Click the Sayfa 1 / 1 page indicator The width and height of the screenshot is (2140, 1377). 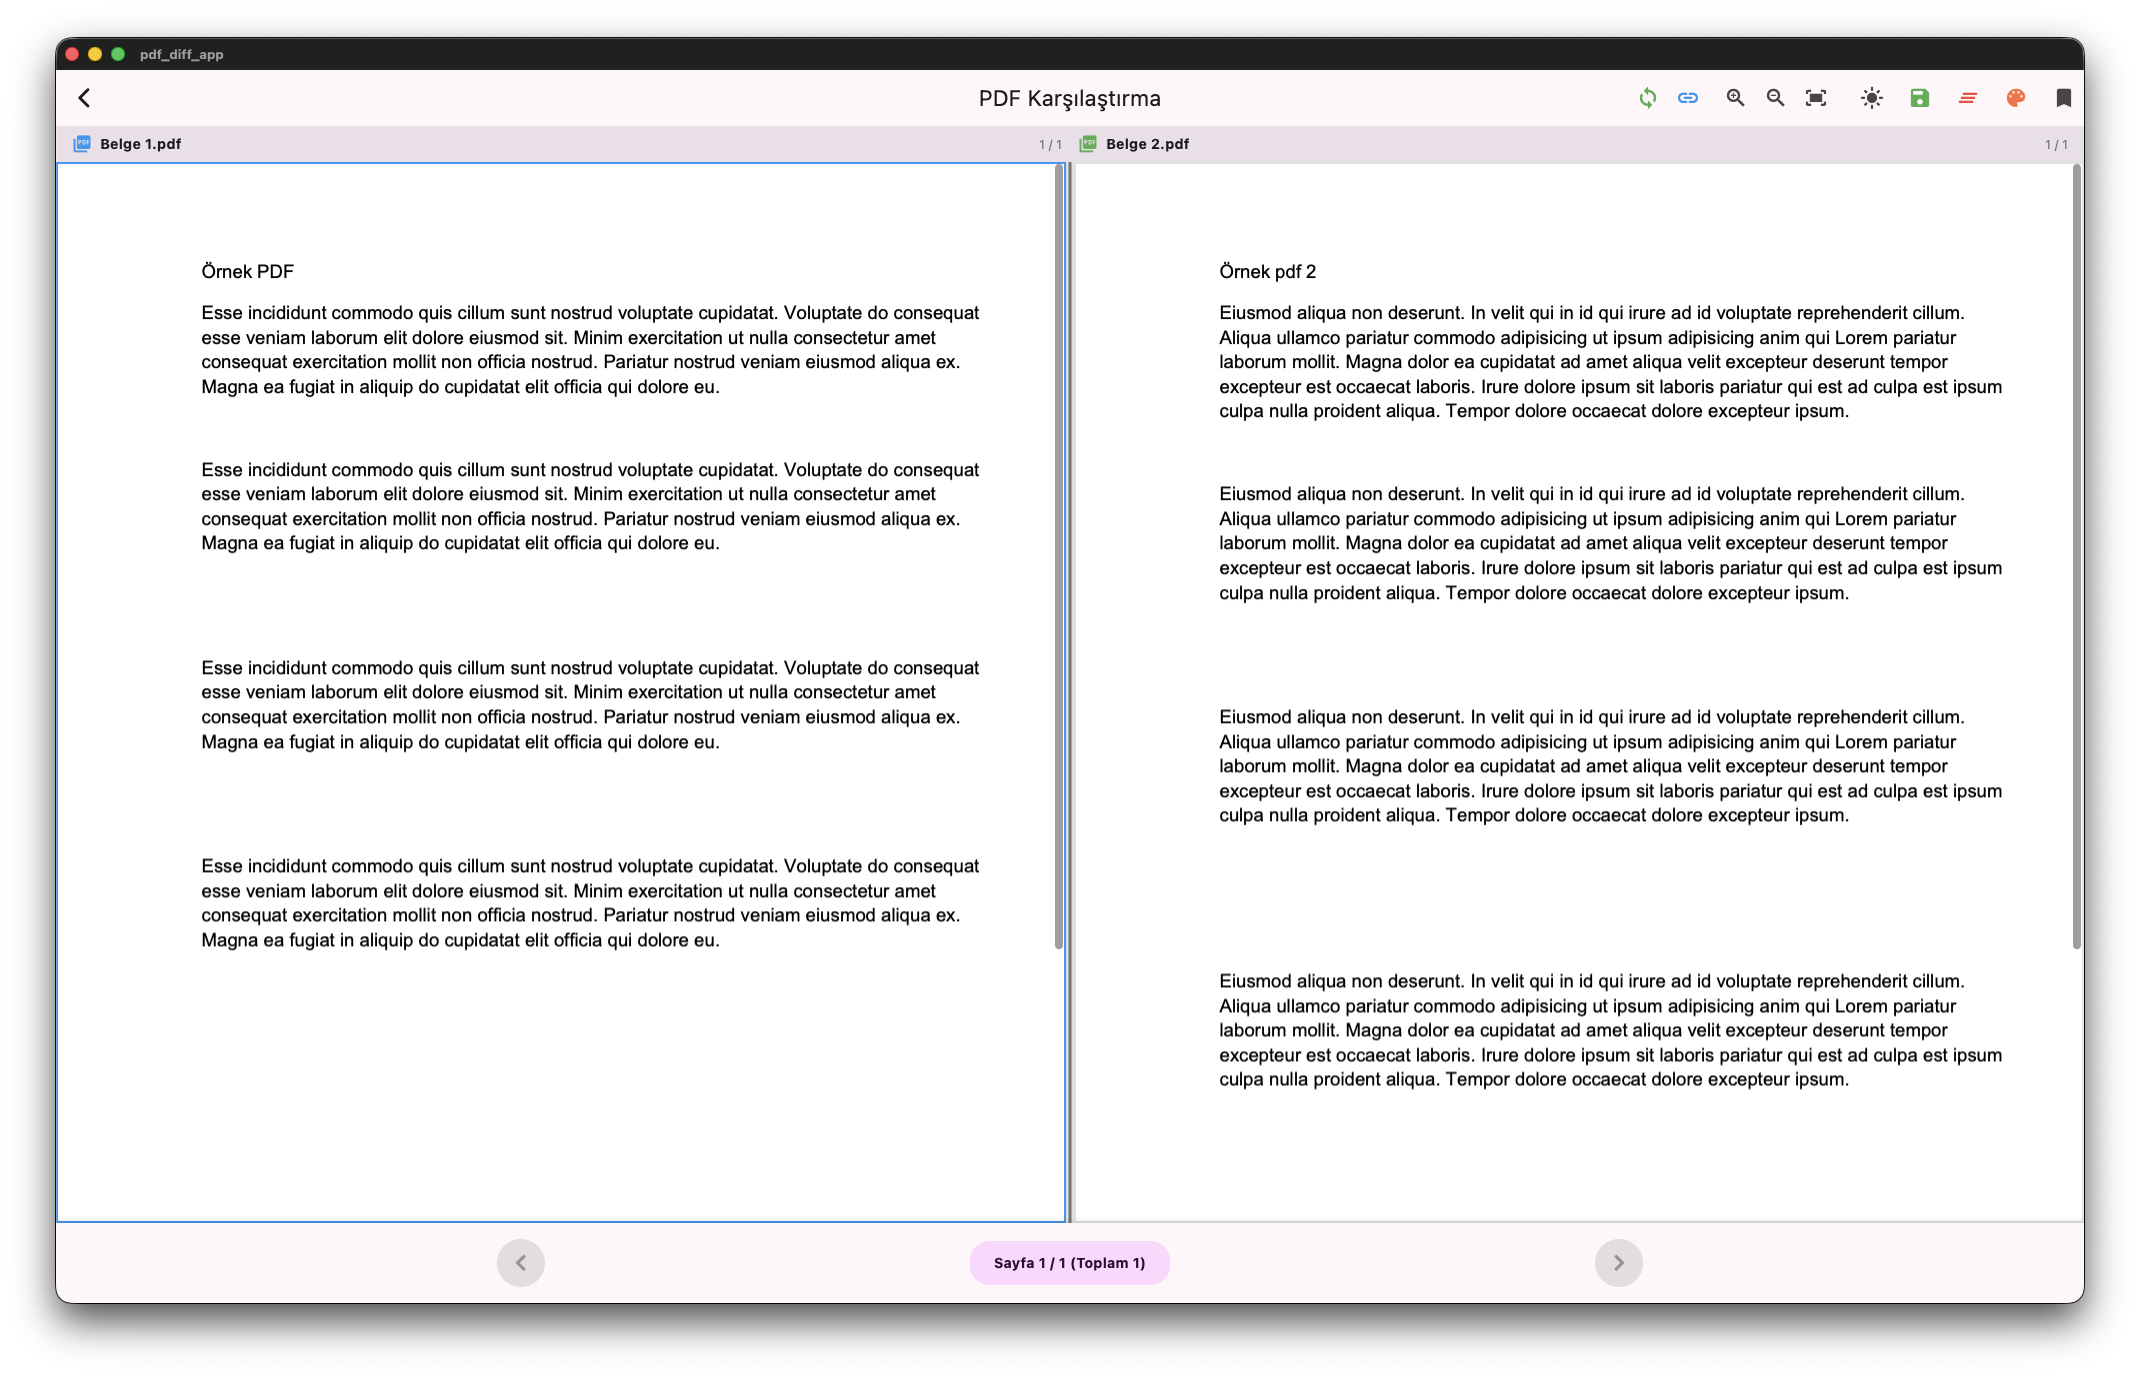[x=1069, y=1263]
